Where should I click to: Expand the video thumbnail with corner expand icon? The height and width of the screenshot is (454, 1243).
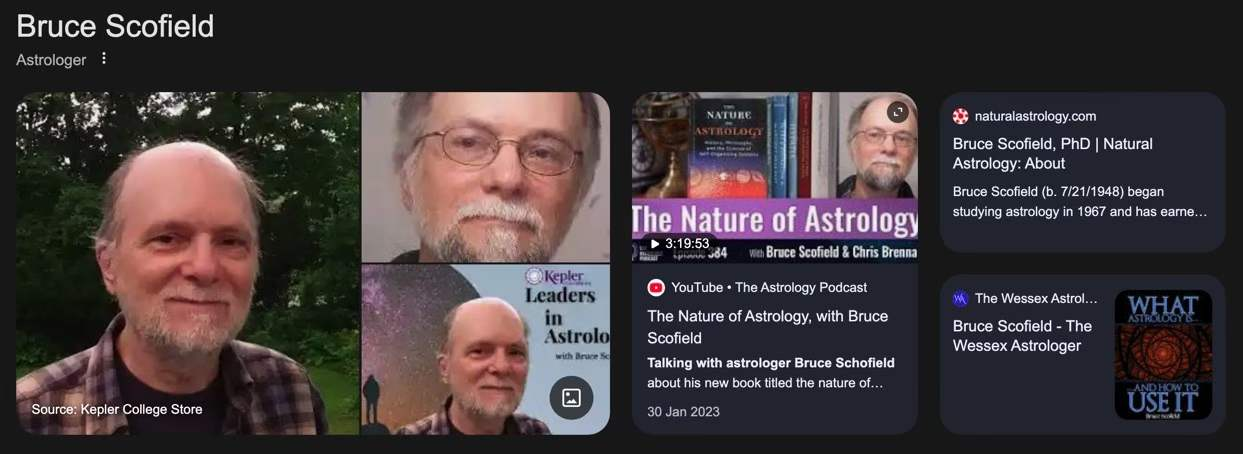[897, 112]
